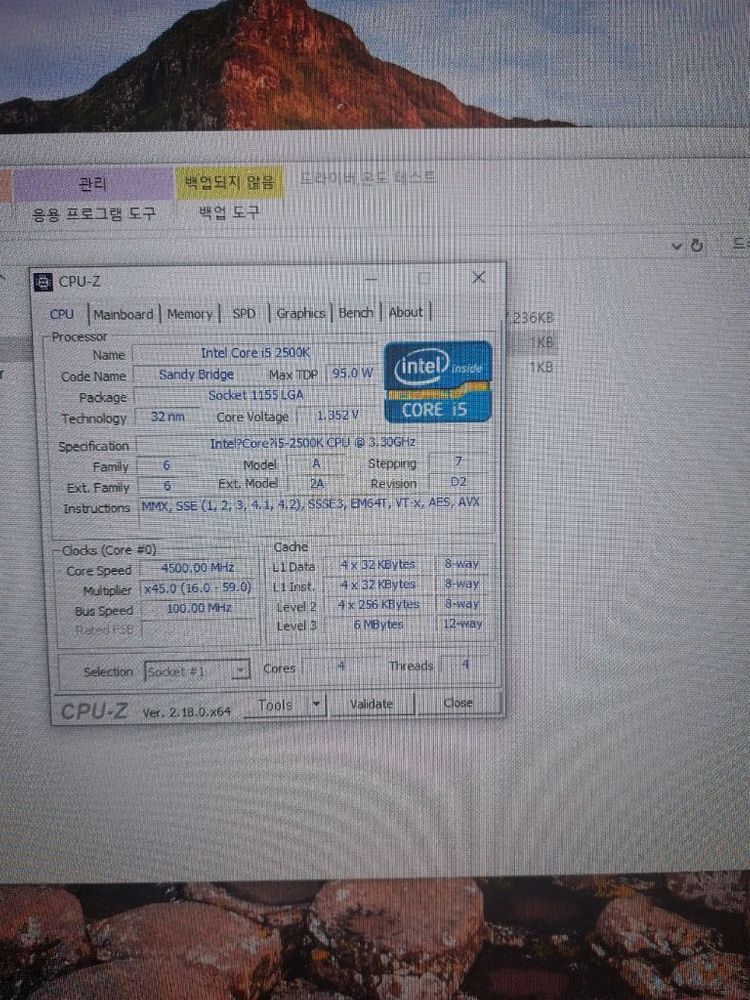Switch to the CPU tab
The width and height of the screenshot is (750, 1000).
(x=62, y=314)
